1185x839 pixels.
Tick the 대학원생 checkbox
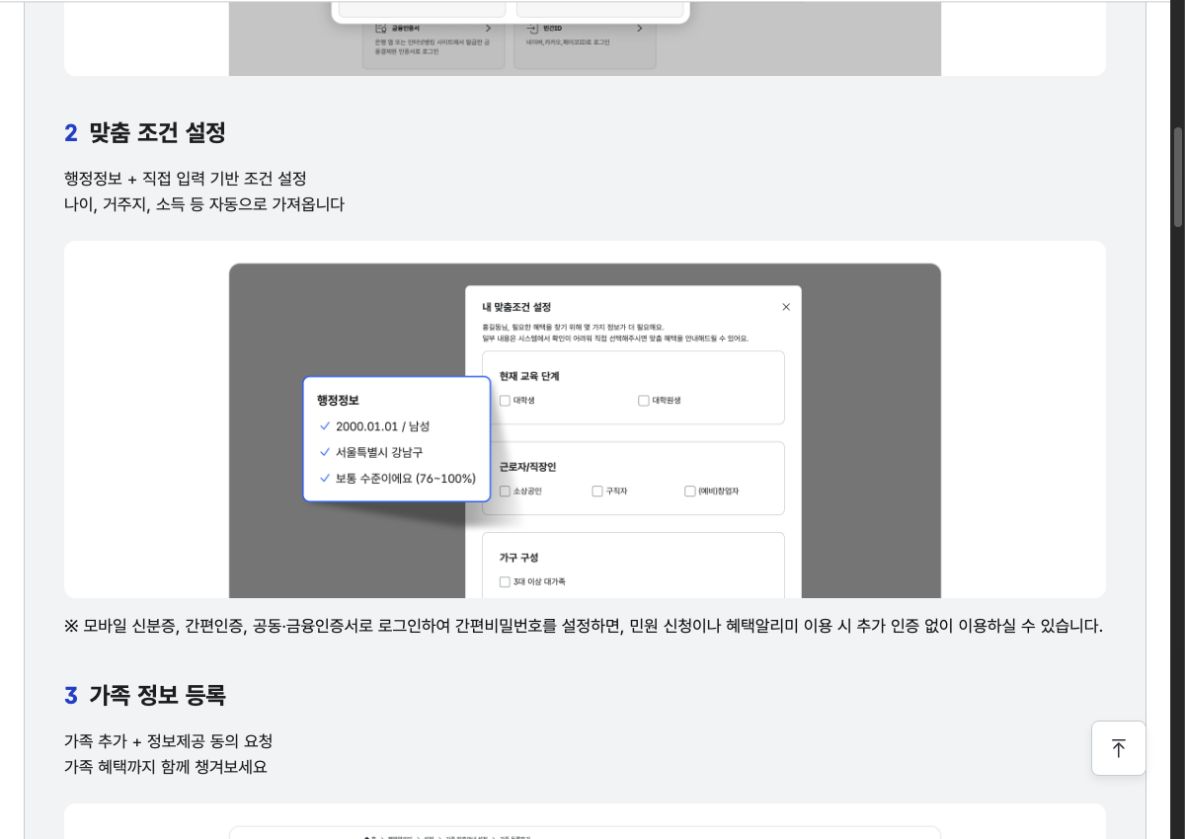(x=643, y=401)
